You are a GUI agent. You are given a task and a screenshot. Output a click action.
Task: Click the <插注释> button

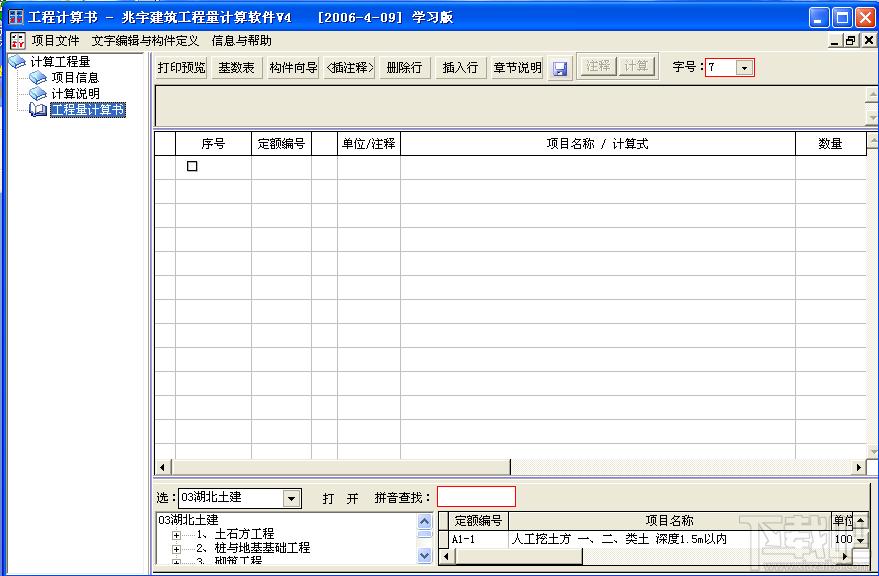(x=349, y=68)
